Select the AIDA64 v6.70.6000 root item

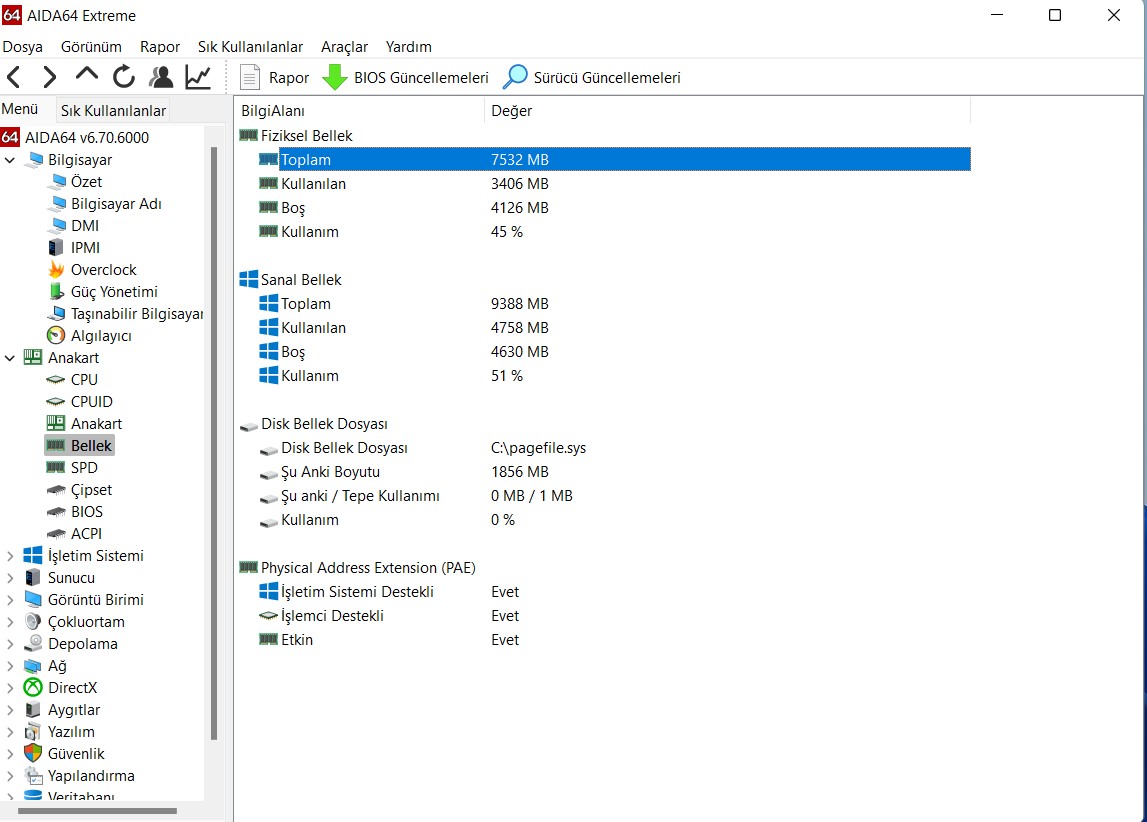click(87, 137)
